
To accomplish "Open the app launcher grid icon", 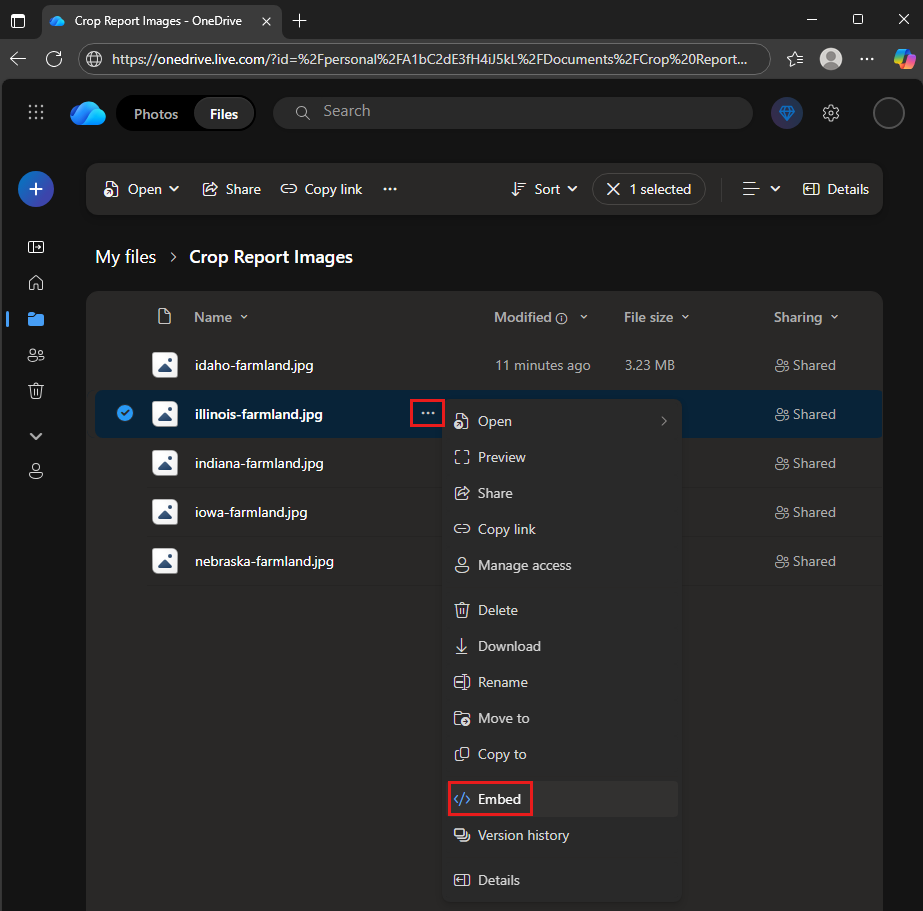I will coord(36,113).
